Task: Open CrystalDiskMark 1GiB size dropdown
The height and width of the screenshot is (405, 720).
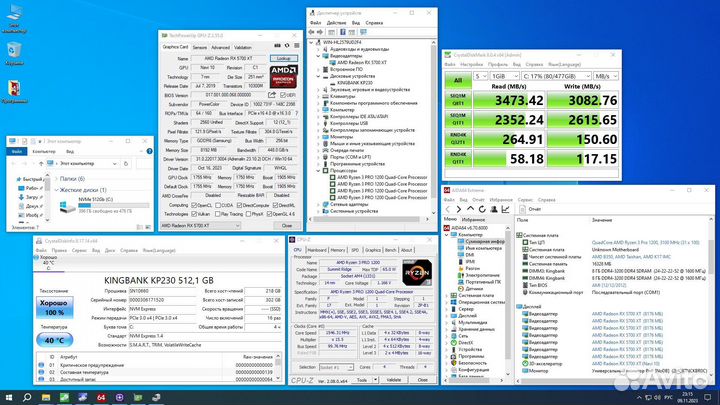Action: point(504,76)
